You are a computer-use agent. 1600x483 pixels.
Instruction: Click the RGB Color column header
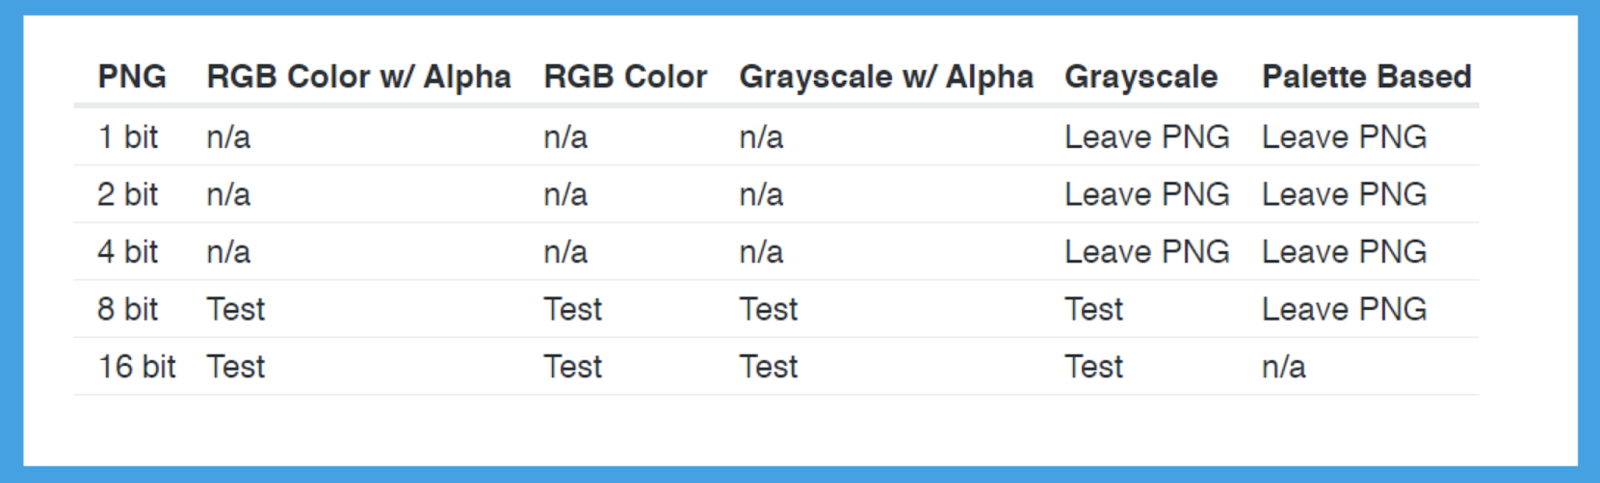tap(625, 77)
